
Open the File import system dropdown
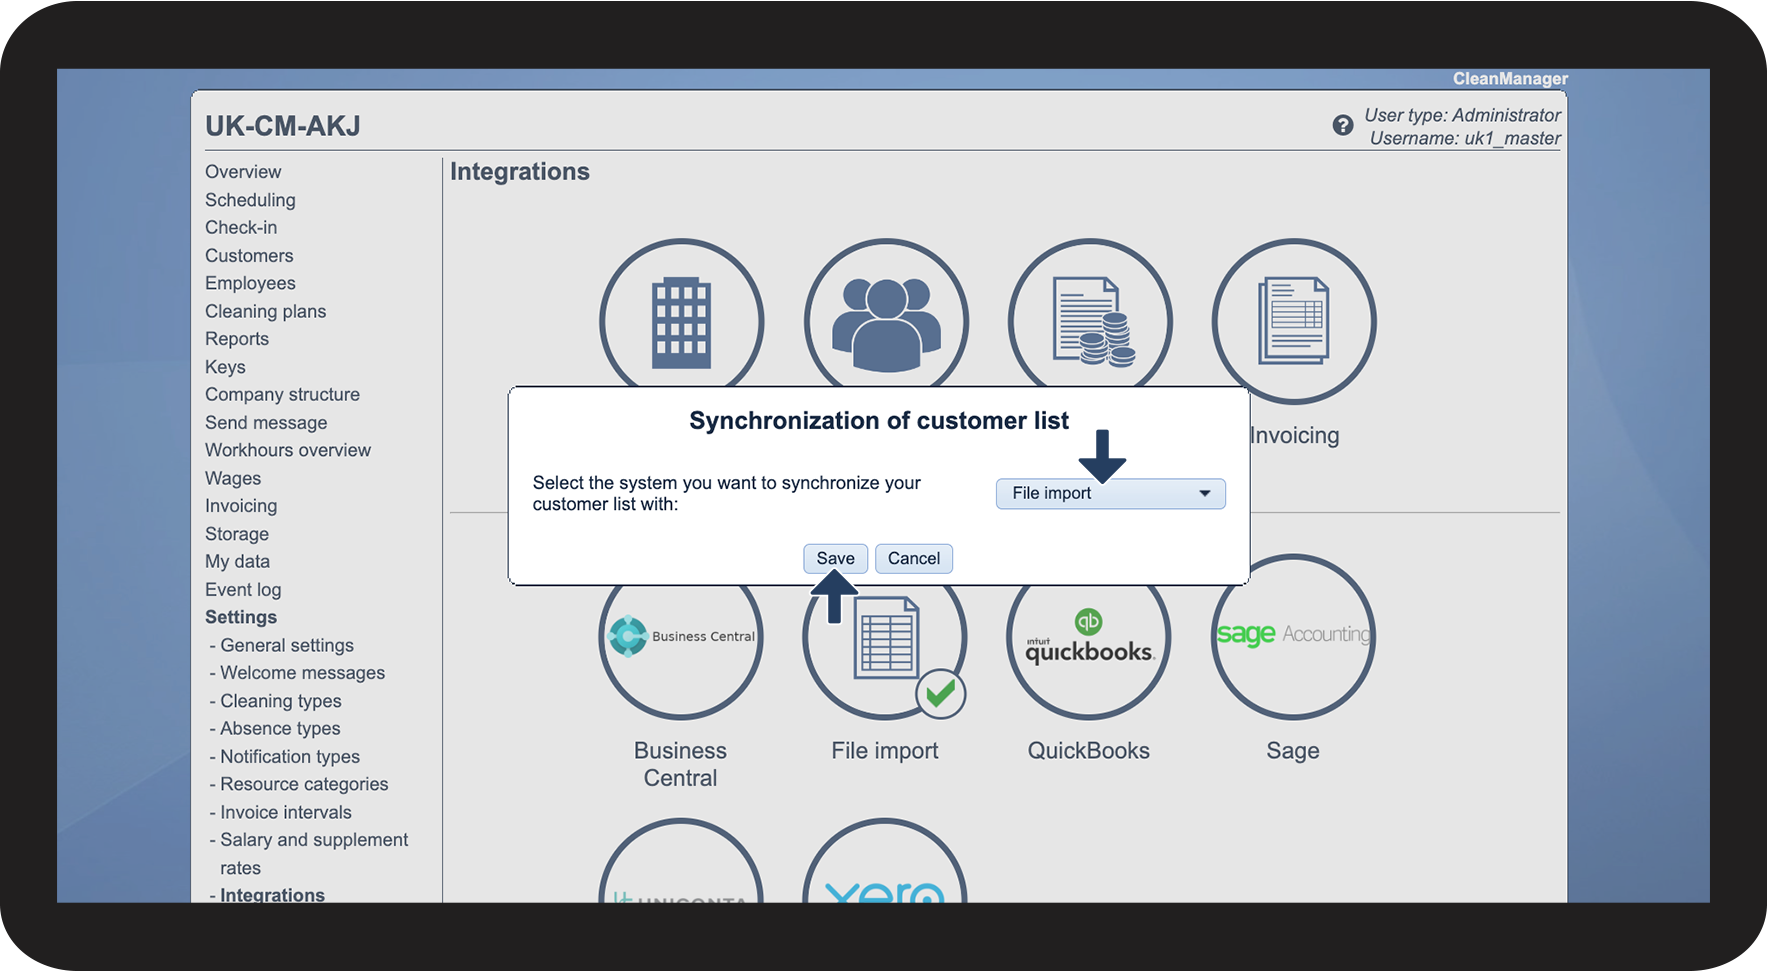click(1110, 493)
